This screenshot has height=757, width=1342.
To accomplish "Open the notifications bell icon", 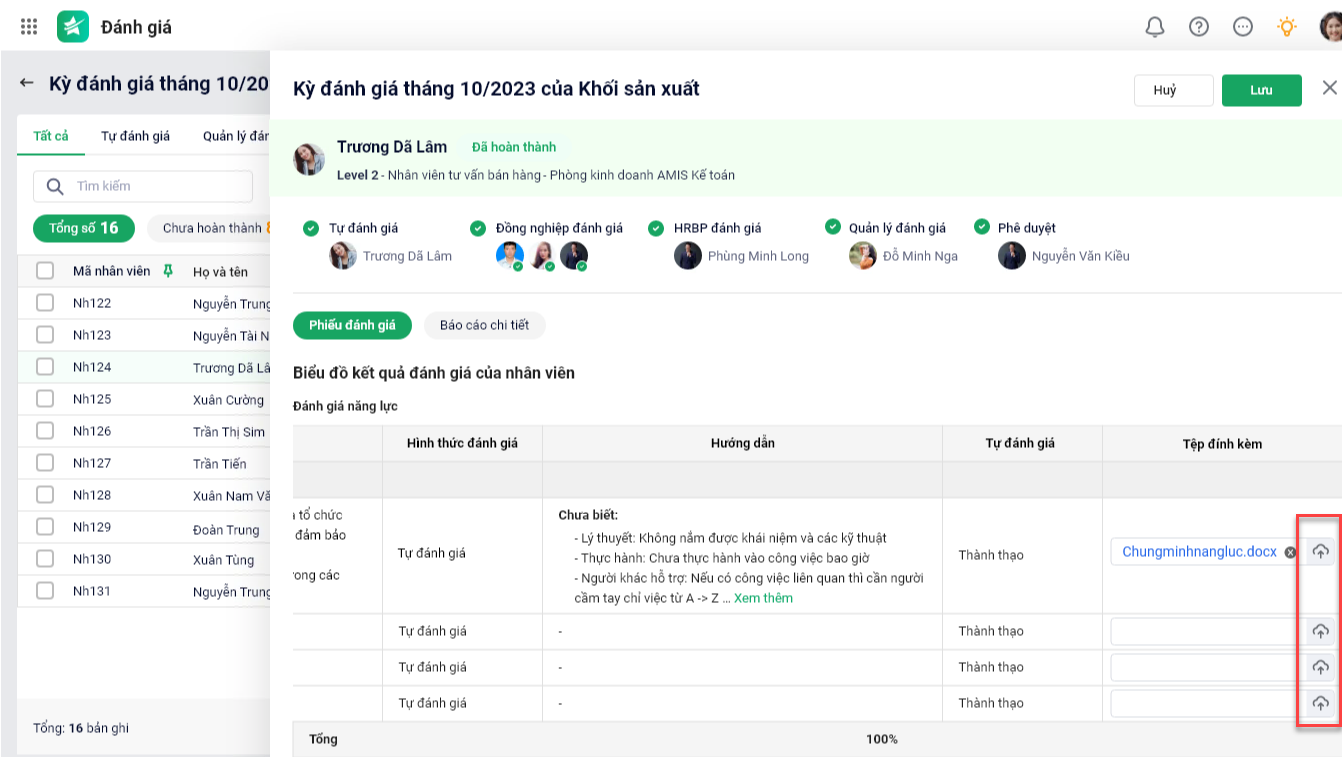I will 1155,27.
